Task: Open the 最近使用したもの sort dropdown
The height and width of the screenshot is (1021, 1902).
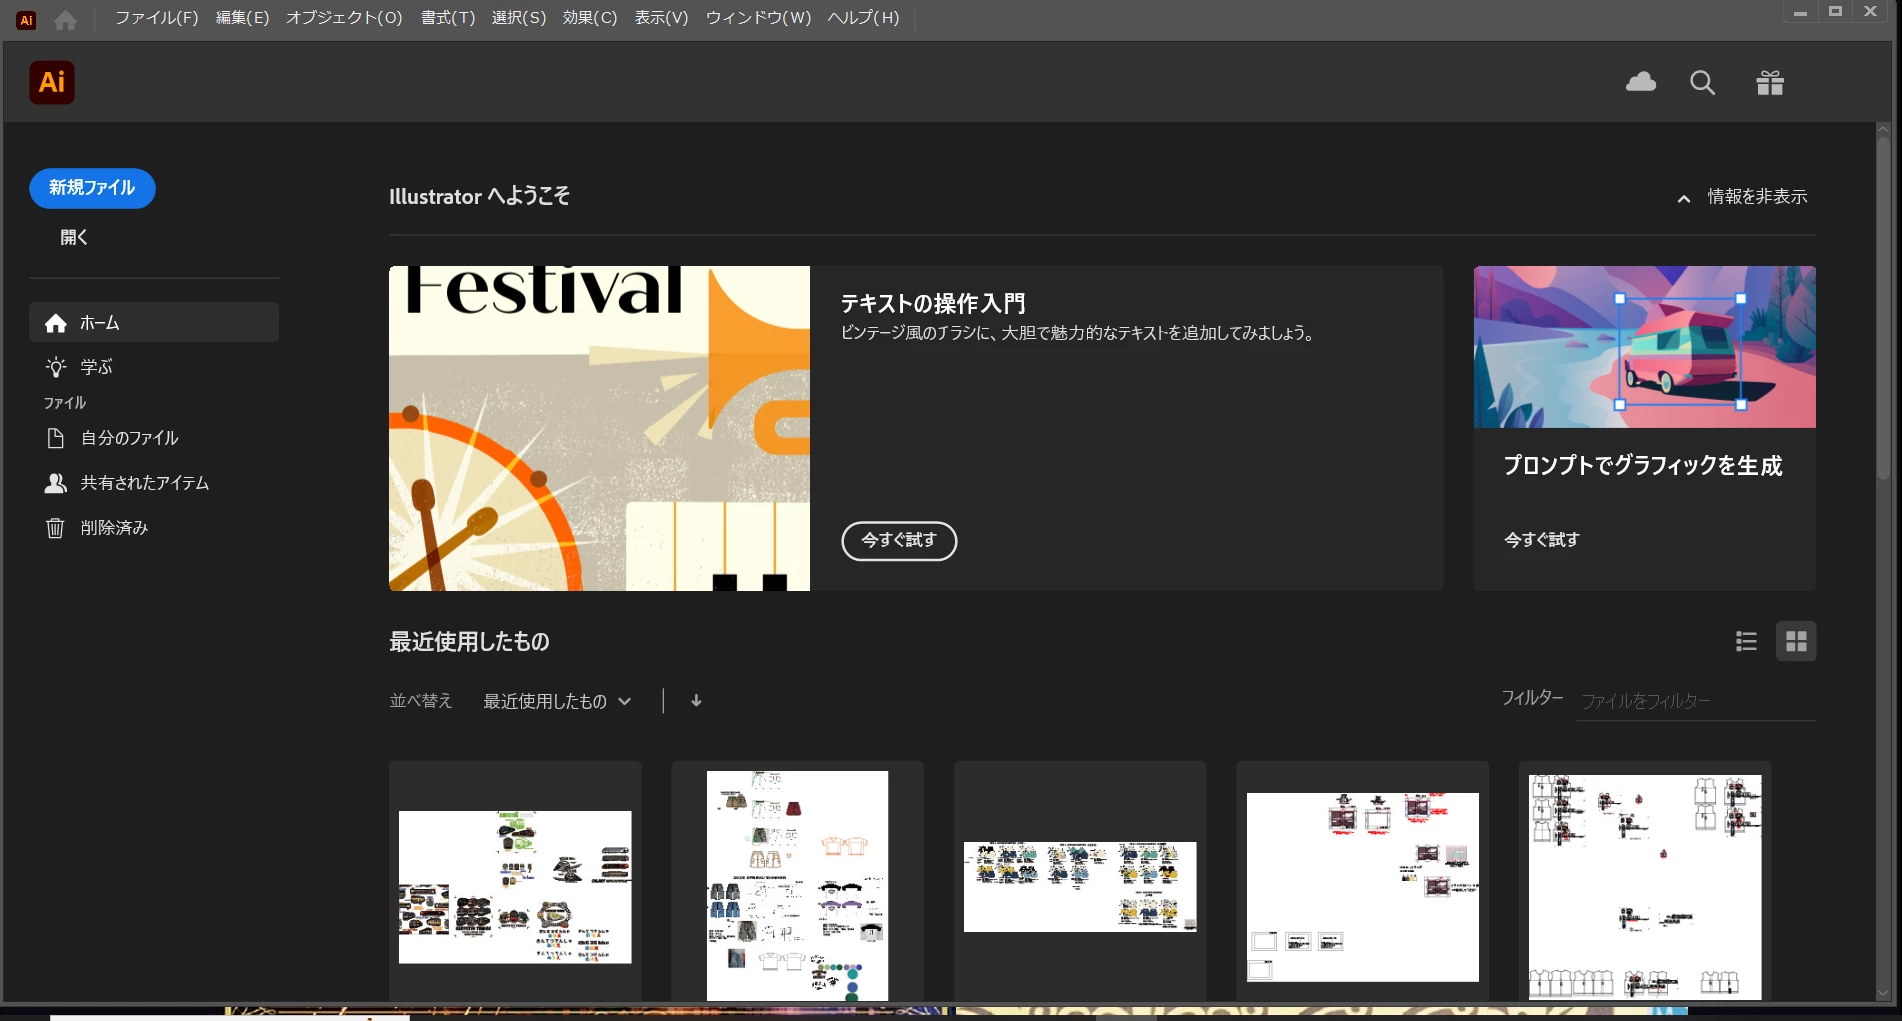Action: coord(557,702)
